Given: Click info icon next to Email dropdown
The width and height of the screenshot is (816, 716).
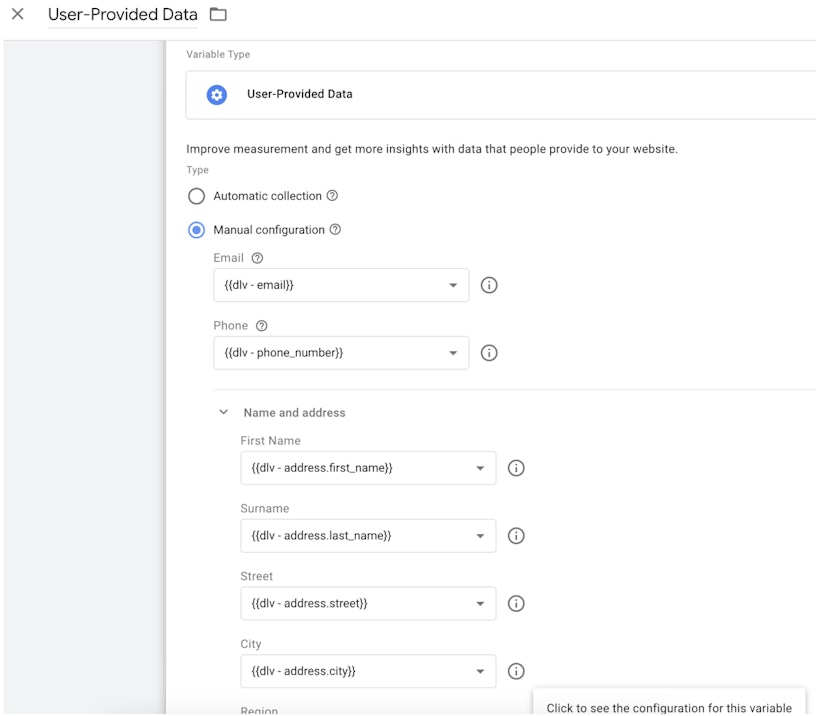Looking at the screenshot, I should pos(489,285).
